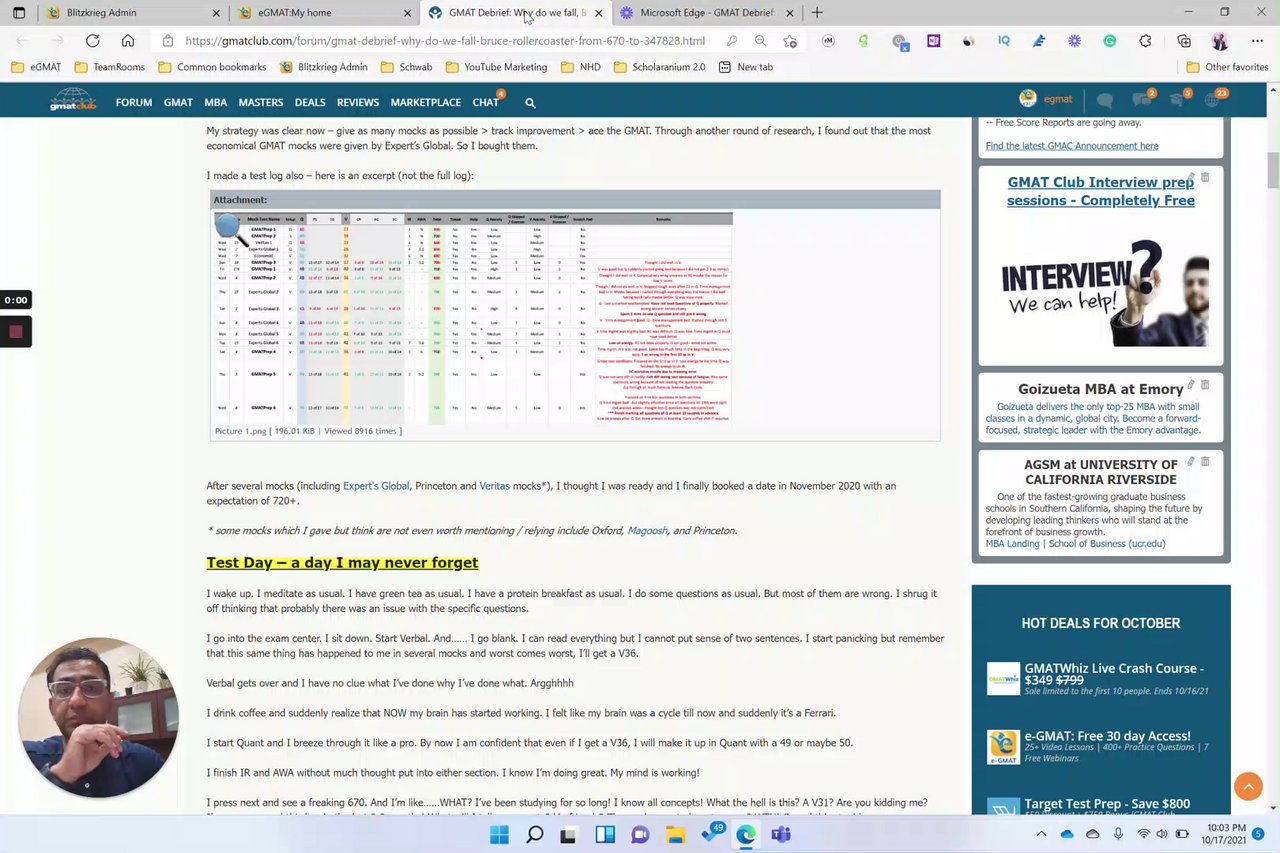
Task: Open GMAT Club site search icon
Action: 530,102
